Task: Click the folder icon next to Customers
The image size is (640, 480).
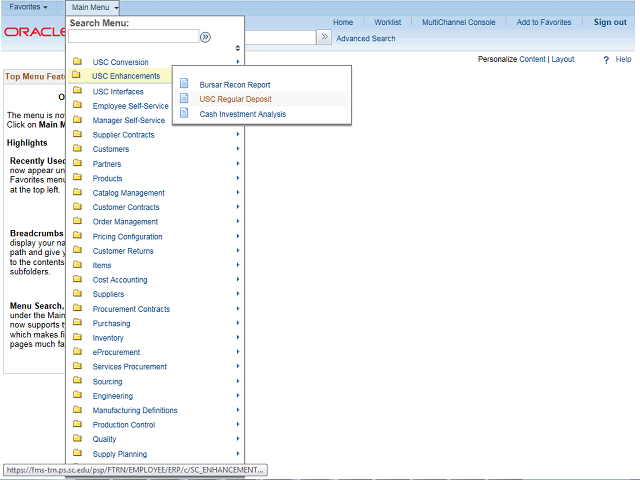Action: (x=78, y=148)
